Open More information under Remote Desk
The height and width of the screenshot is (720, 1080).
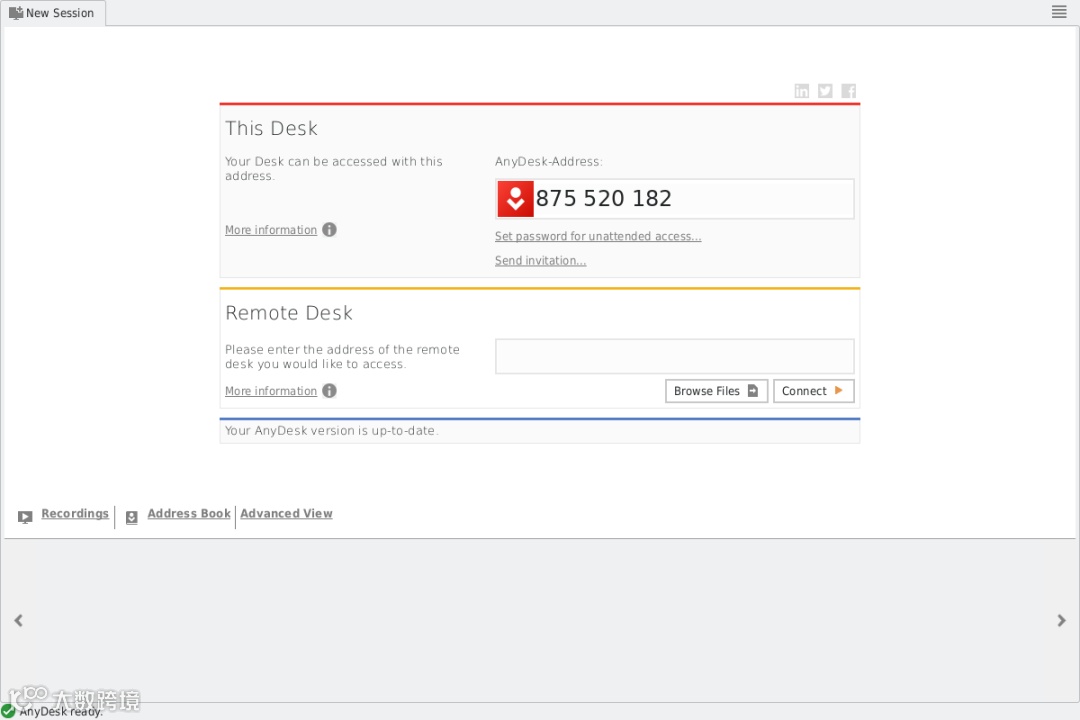(x=271, y=391)
